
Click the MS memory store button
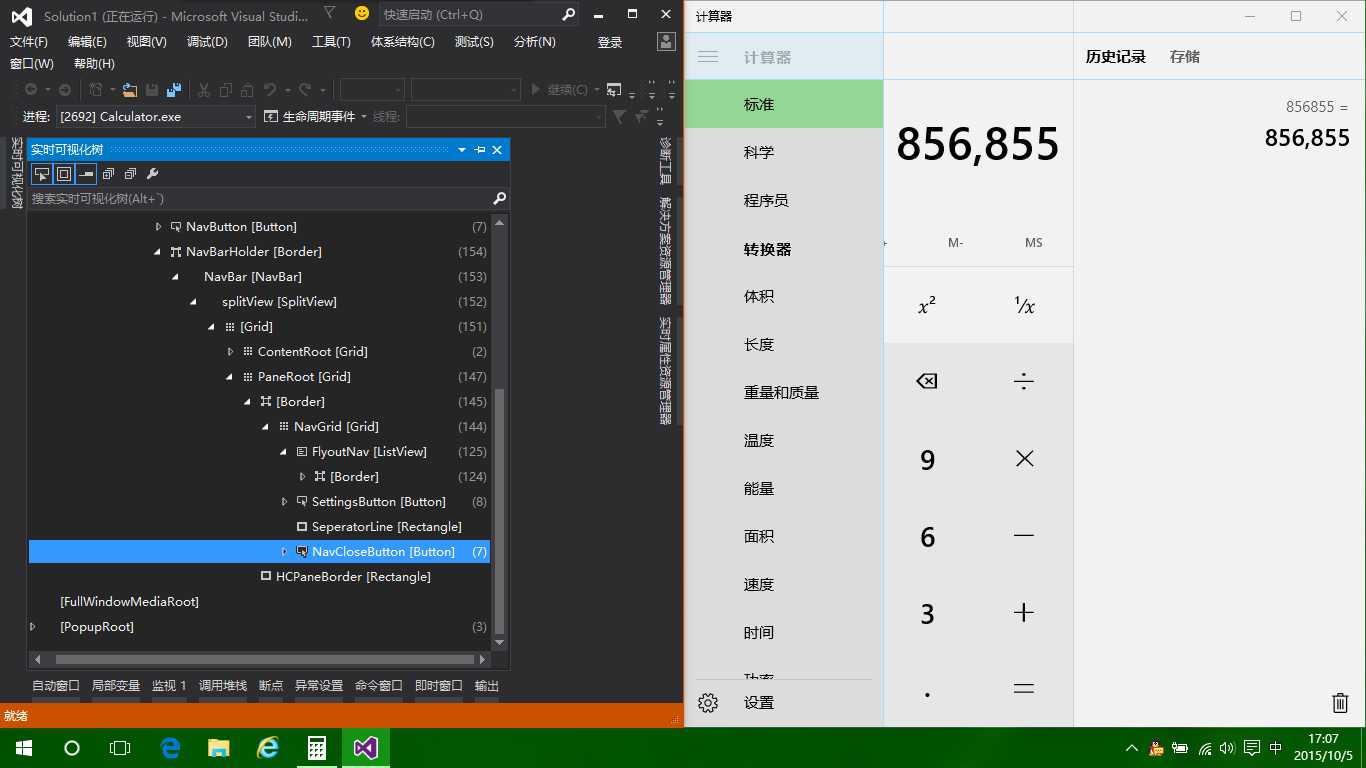[x=1033, y=243]
